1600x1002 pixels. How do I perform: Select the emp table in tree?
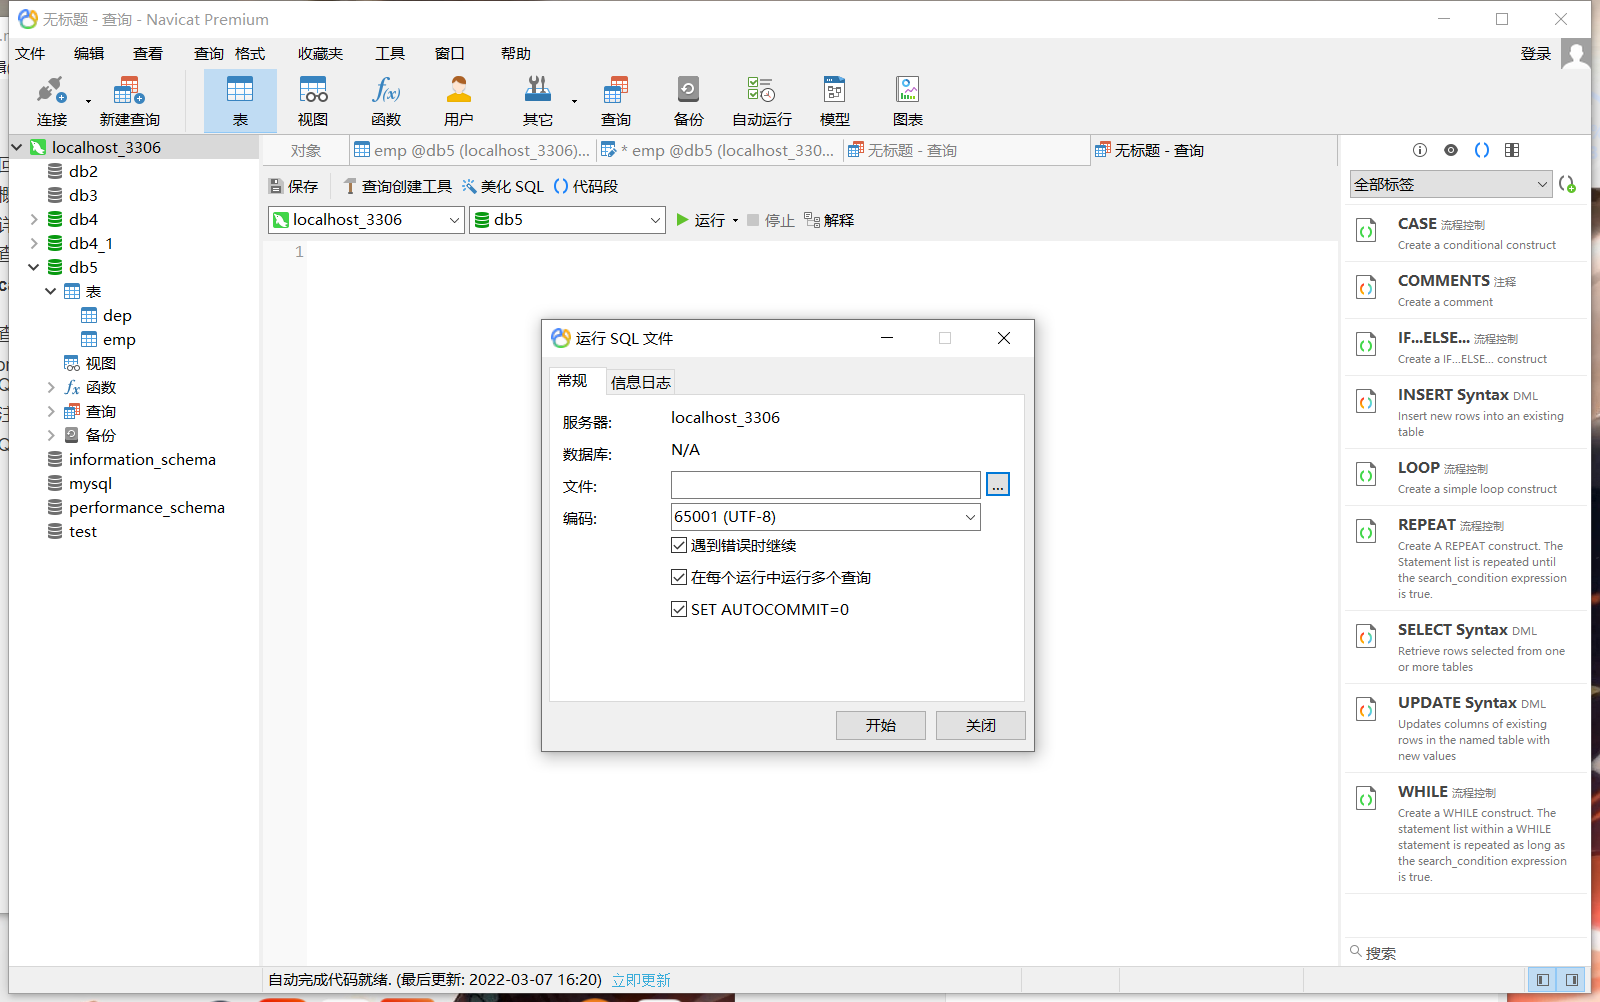pyautogui.click(x=119, y=340)
